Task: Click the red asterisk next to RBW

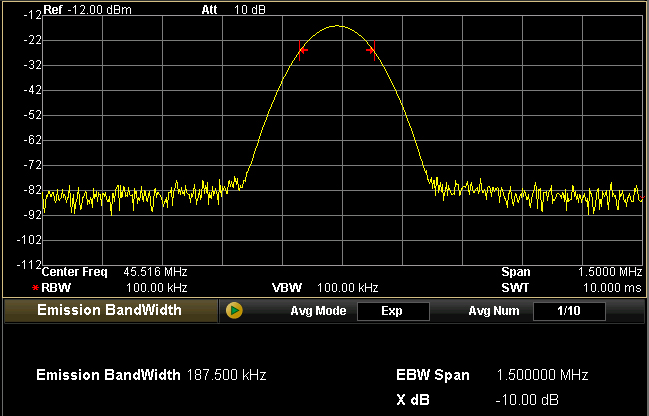Action: 35,288
